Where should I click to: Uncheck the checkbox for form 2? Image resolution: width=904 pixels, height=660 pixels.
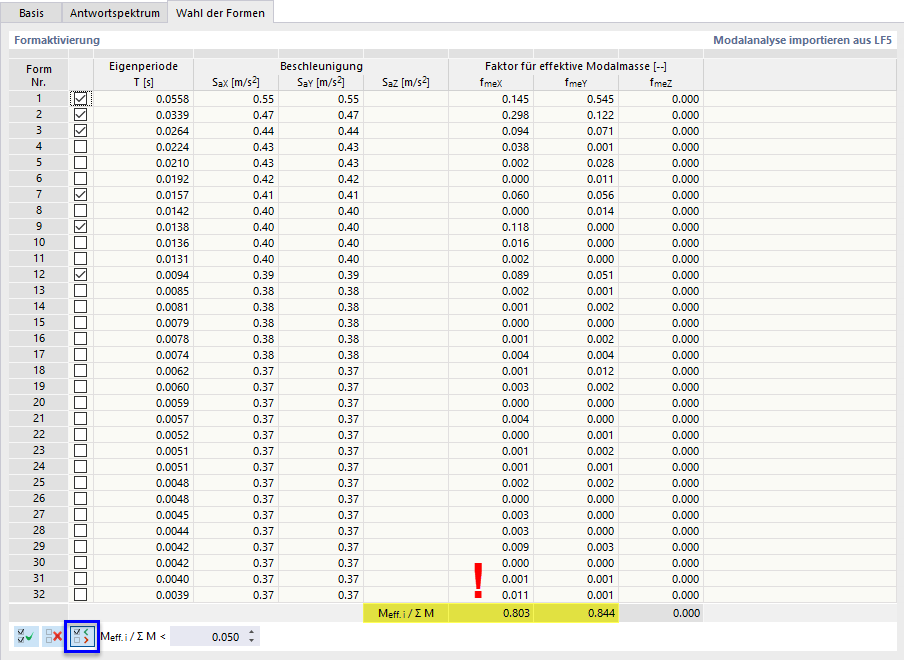pyautogui.click(x=81, y=115)
